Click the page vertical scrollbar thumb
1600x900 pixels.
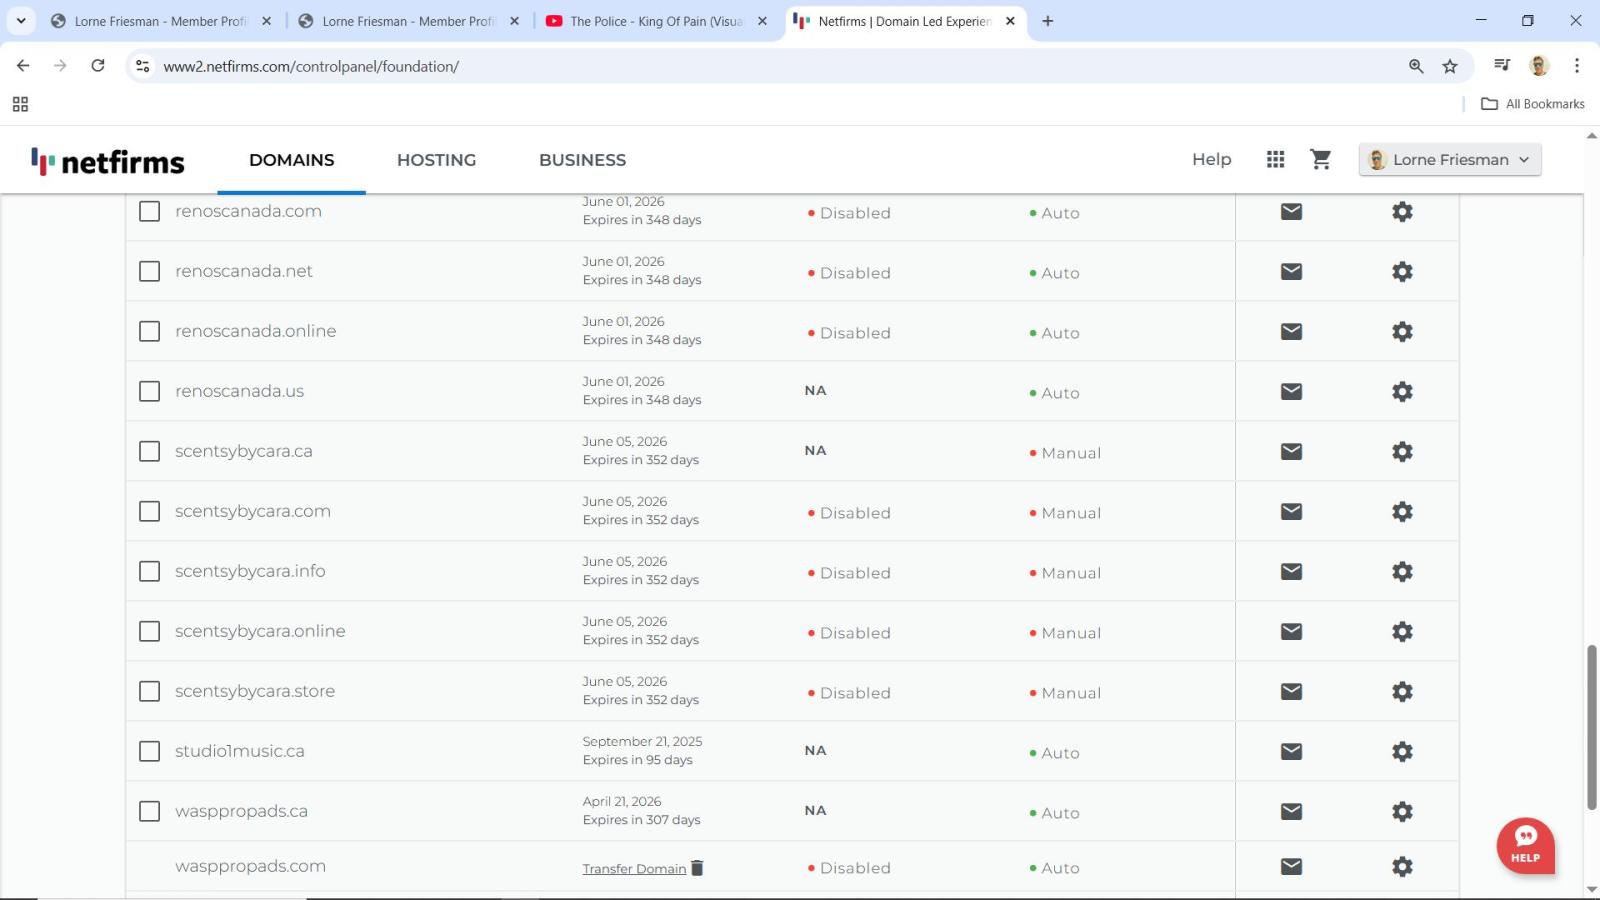click(1591, 727)
